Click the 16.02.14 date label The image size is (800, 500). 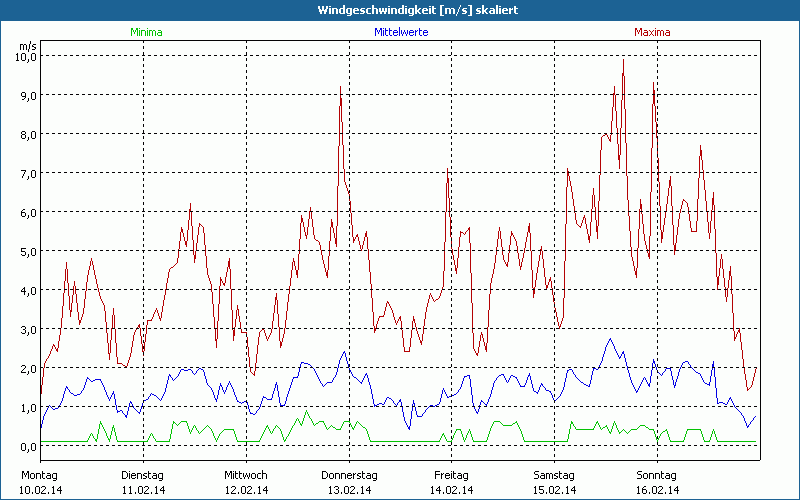(x=657, y=490)
